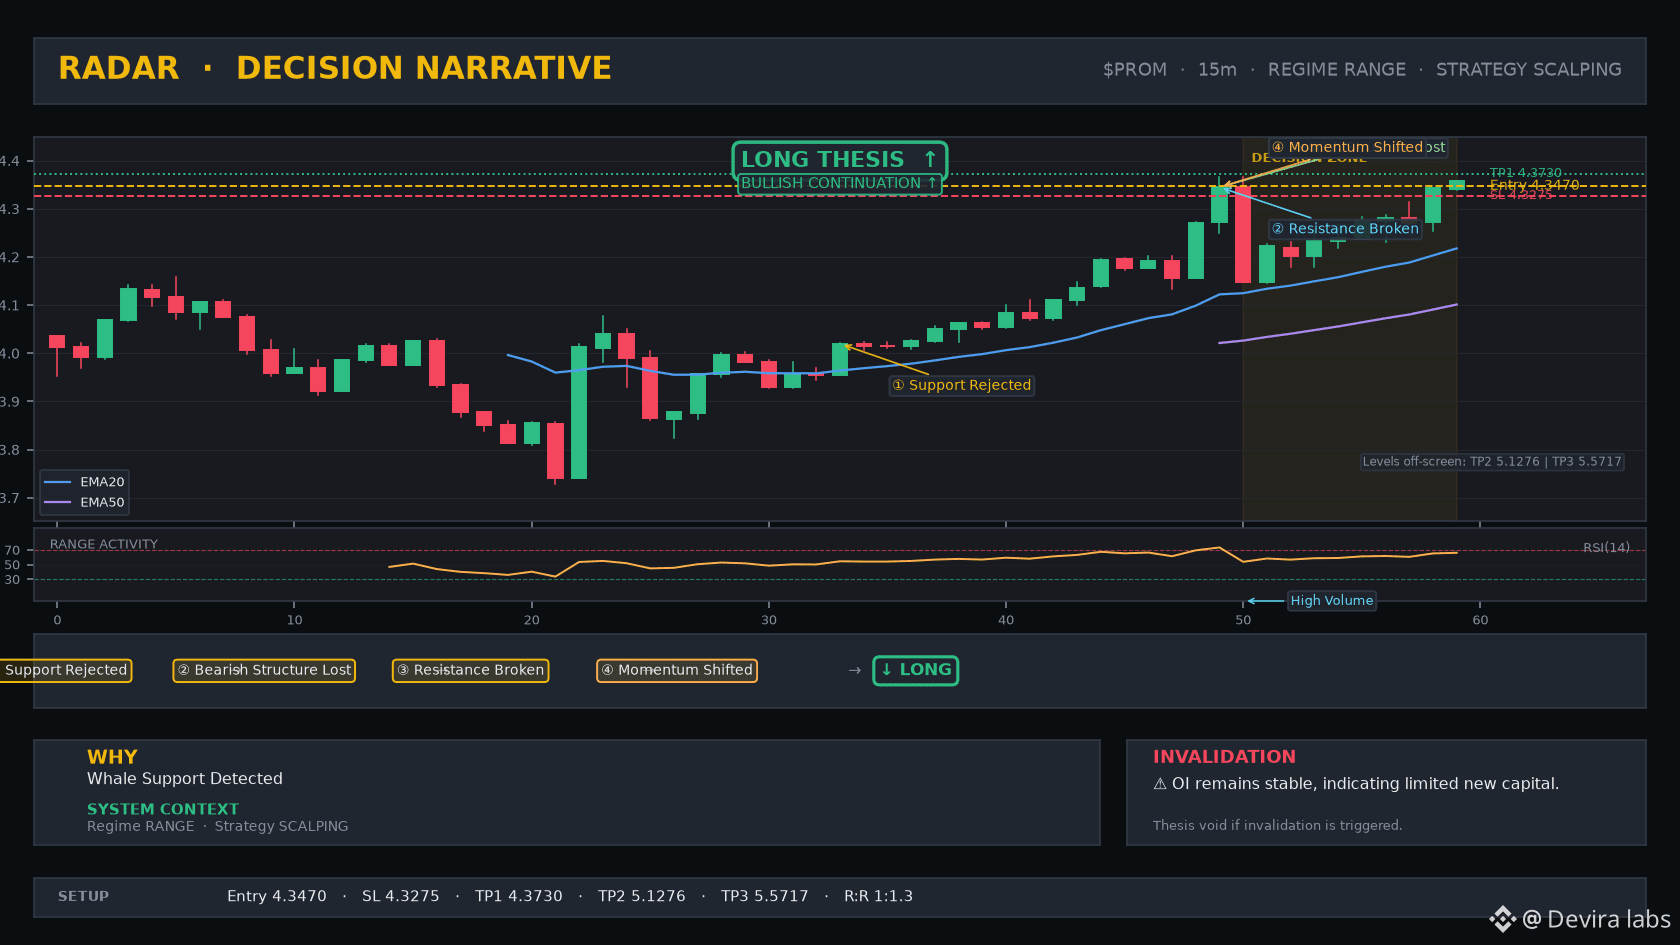Click REGIME RANGE in the header
This screenshot has height=945, width=1680.
pyautogui.click(x=1336, y=70)
